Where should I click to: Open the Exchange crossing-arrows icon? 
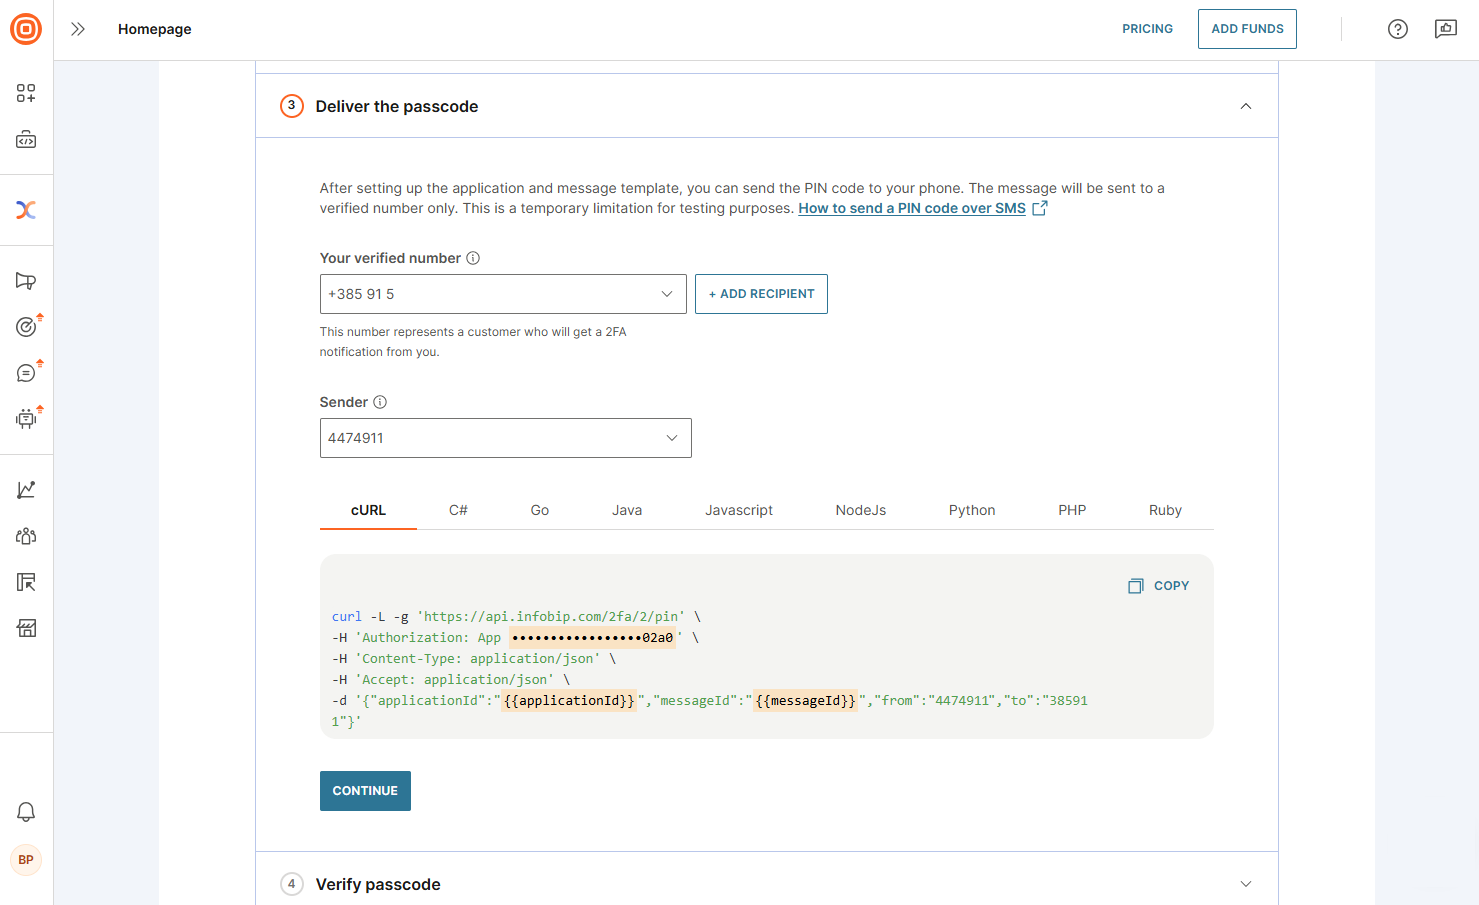click(x=26, y=210)
